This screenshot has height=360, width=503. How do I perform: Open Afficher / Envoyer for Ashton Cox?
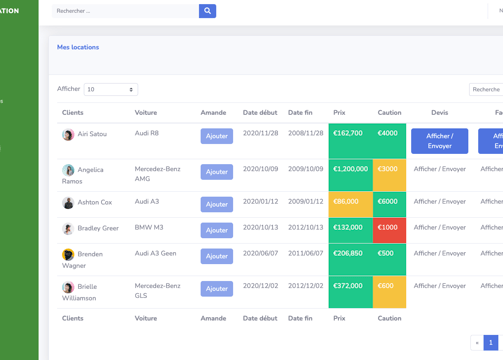coord(440,202)
